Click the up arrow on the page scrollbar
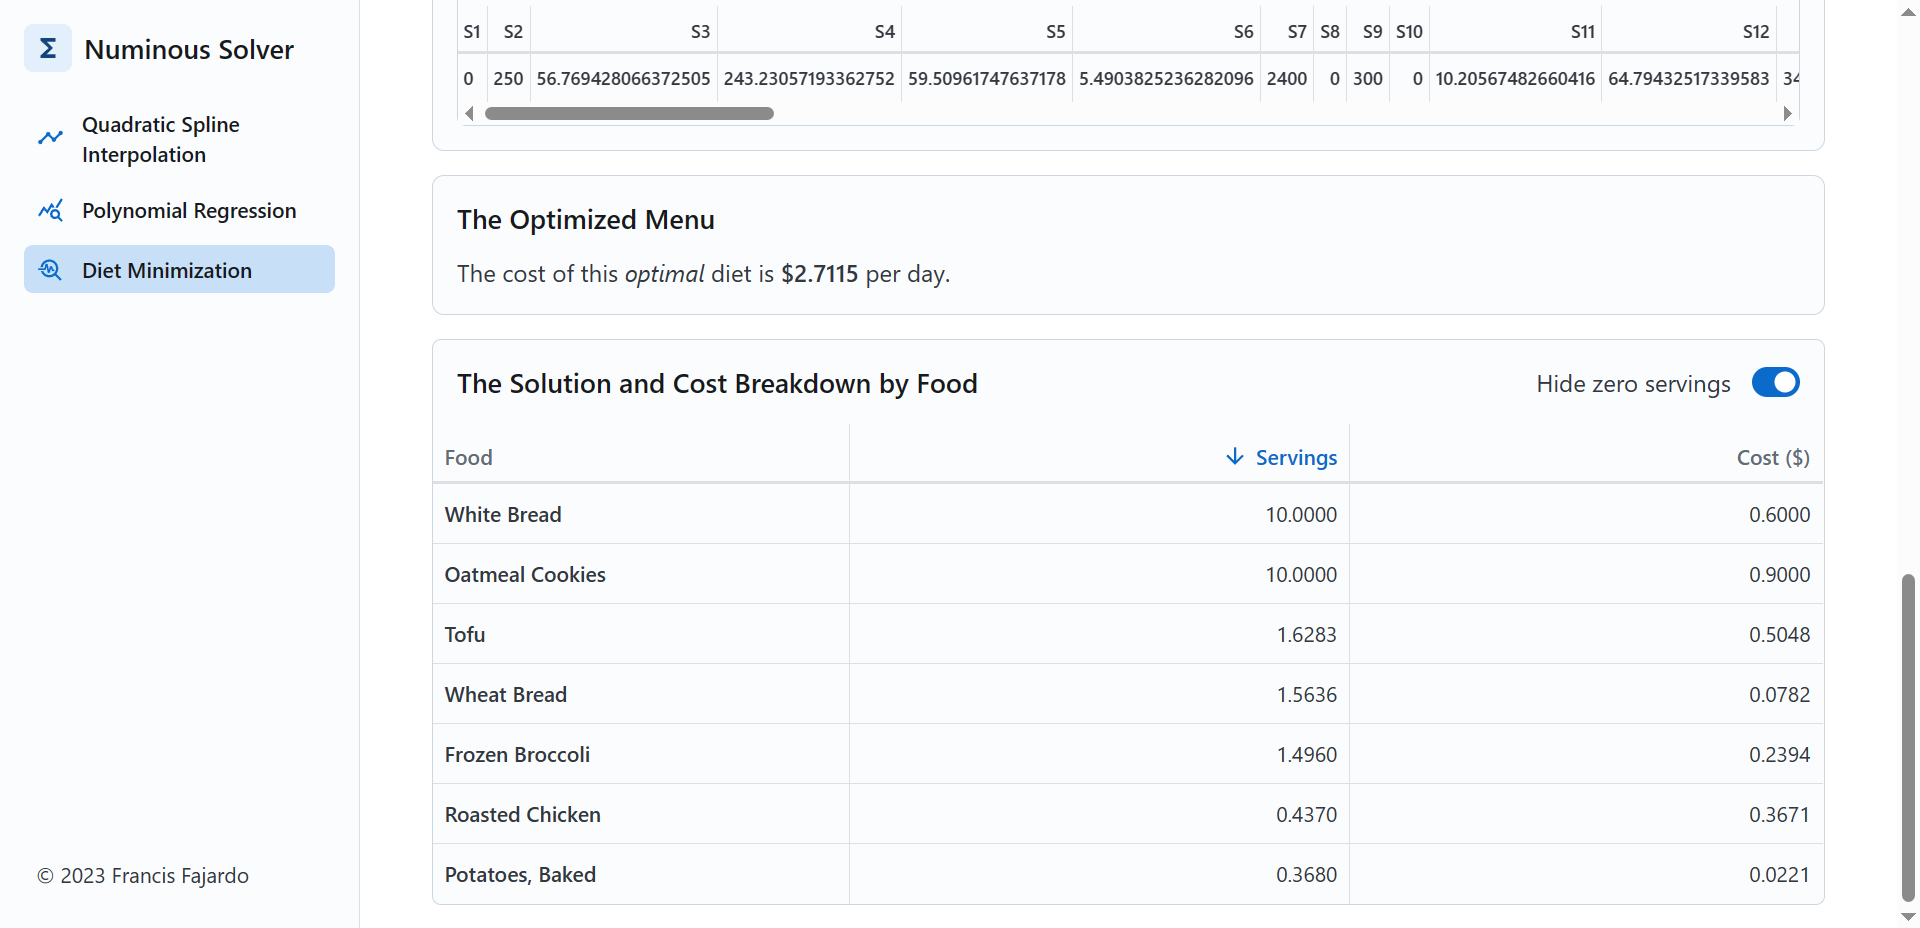The height and width of the screenshot is (928, 1920). pos(1906,12)
